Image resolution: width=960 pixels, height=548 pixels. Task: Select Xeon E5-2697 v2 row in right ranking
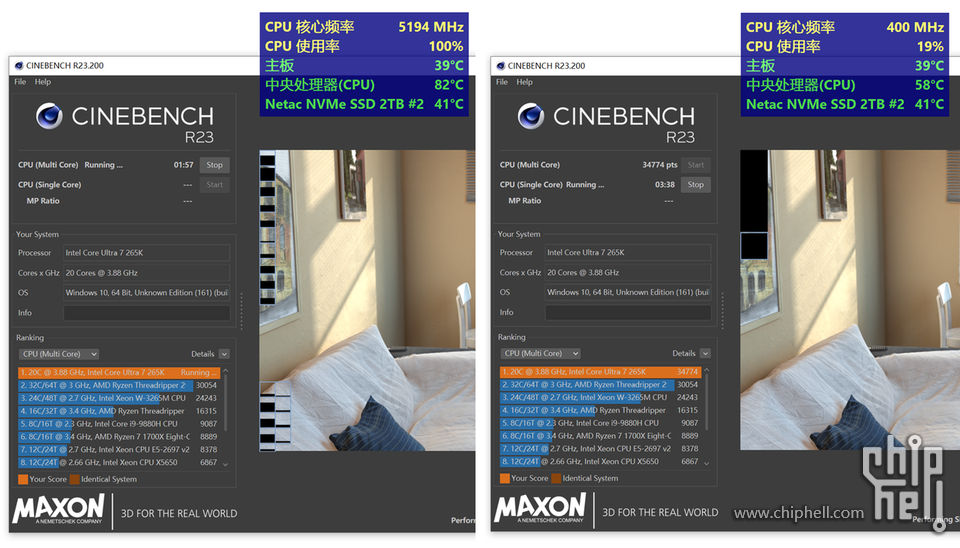tap(600, 449)
